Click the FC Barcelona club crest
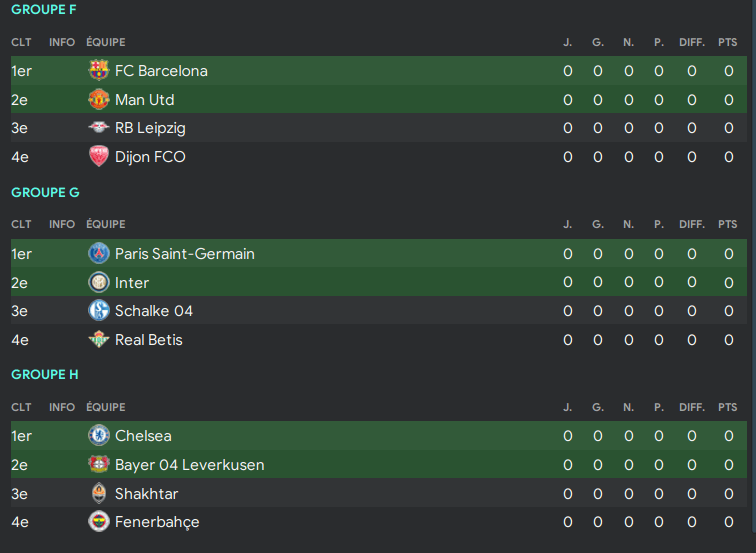756x553 pixels. click(x=99, y=71)
